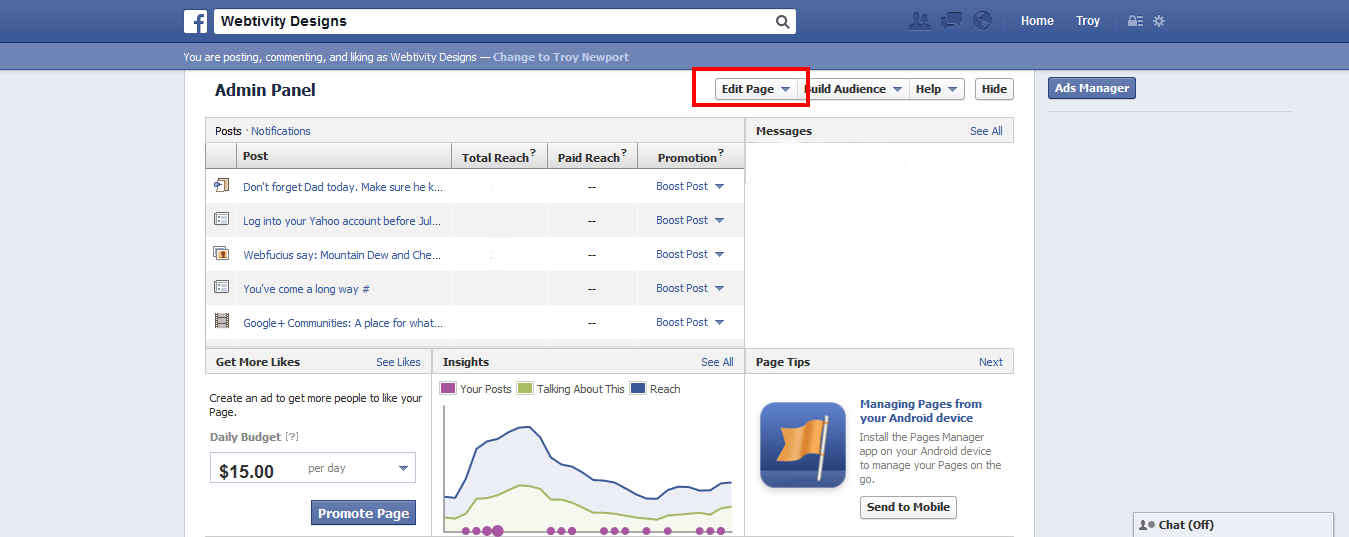The image size is (1349, 537).
Task: Click the Insights reach line chart
Action: point(588,470)
